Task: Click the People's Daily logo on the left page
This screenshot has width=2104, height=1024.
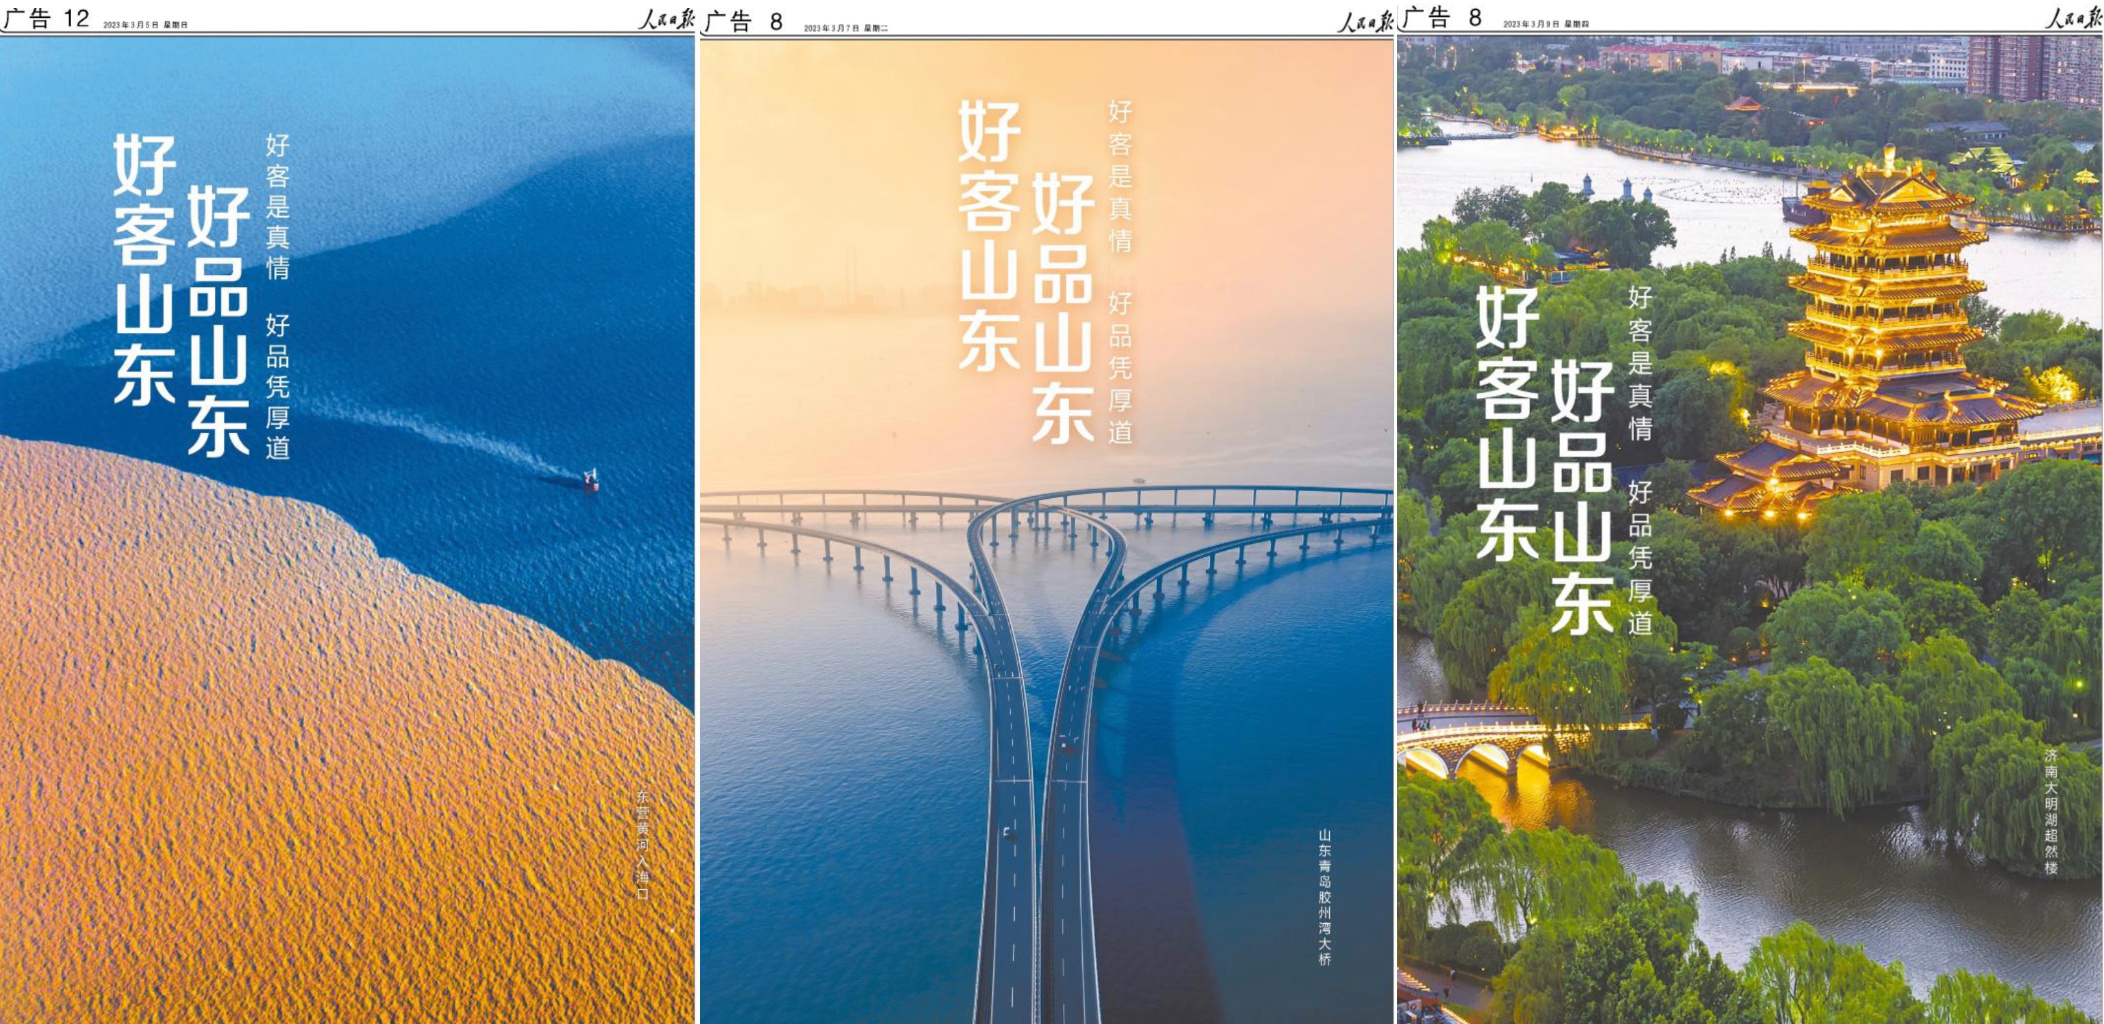Action: click(665, 19)
